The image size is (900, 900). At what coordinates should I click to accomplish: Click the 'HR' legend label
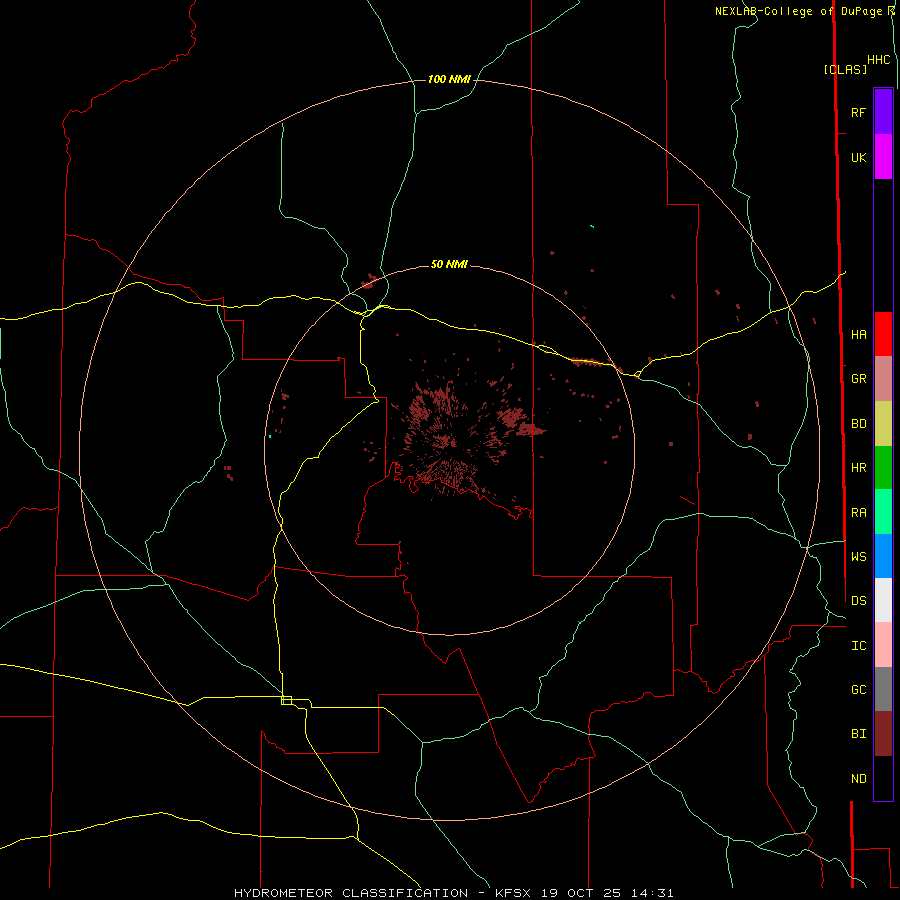(859, 468)
